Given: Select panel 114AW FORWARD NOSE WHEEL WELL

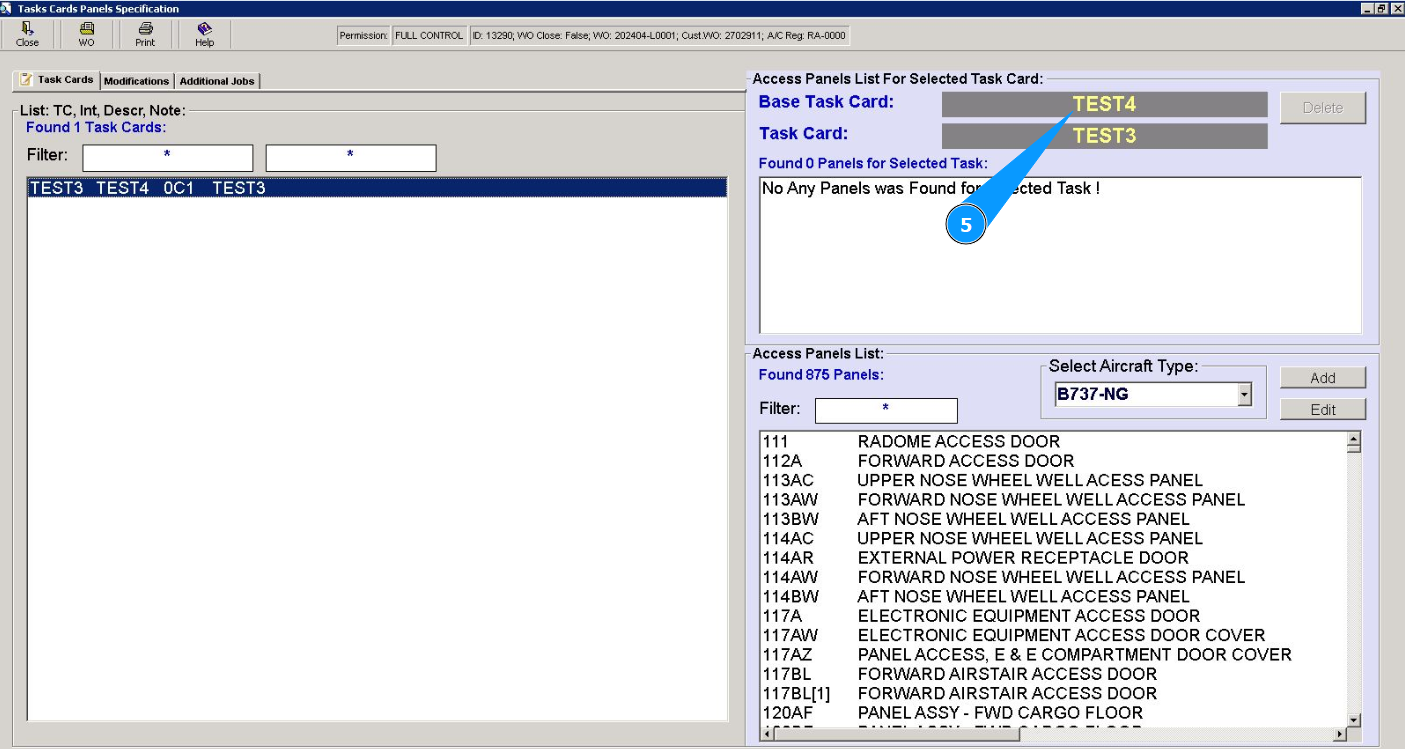Looking at the screenshot, I should (x=1054, y=577).
